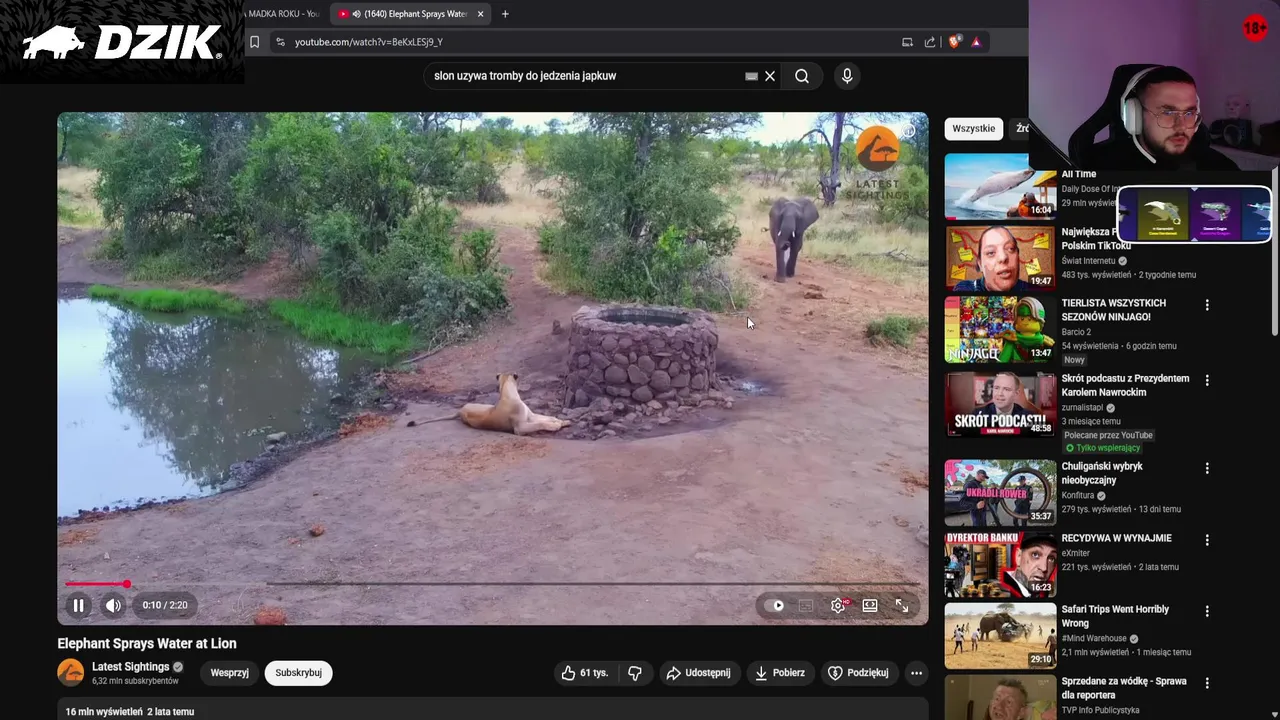Select the Elephant Sprays Water tab
The image size is (1280, 720).
[x=408, y=14]
